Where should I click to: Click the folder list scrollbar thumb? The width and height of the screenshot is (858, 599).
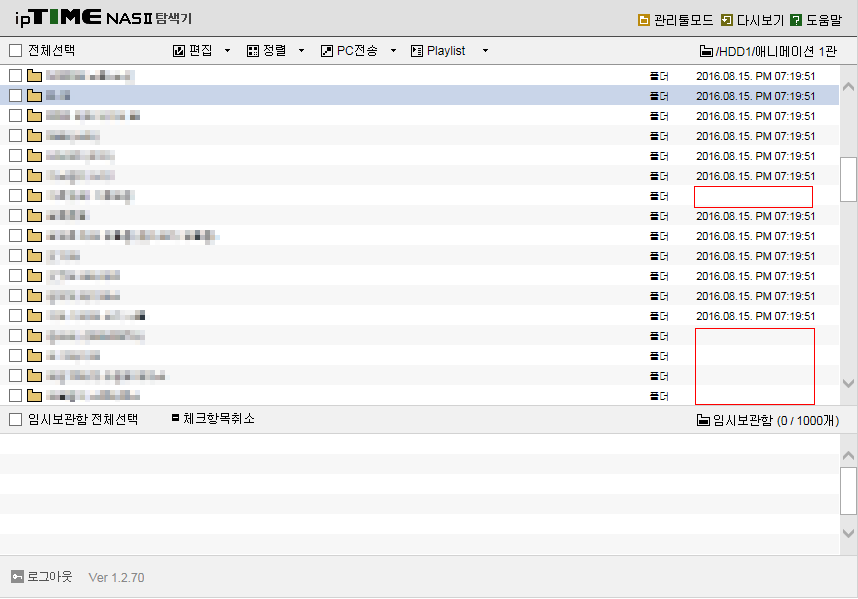[x=849, y=179]
